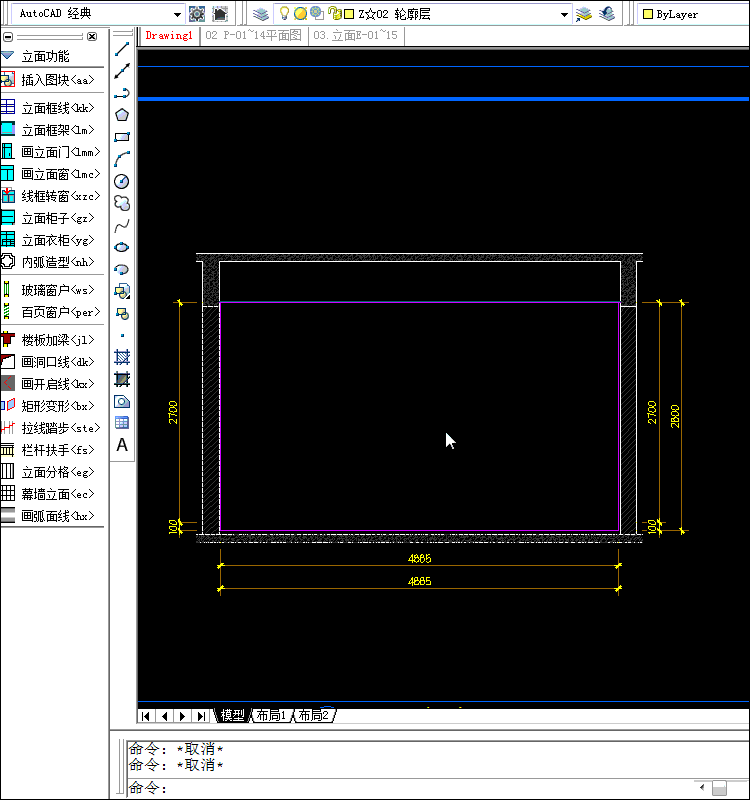The image size is (750, 800).
Task: Click the layer color square
Action: 349,14
